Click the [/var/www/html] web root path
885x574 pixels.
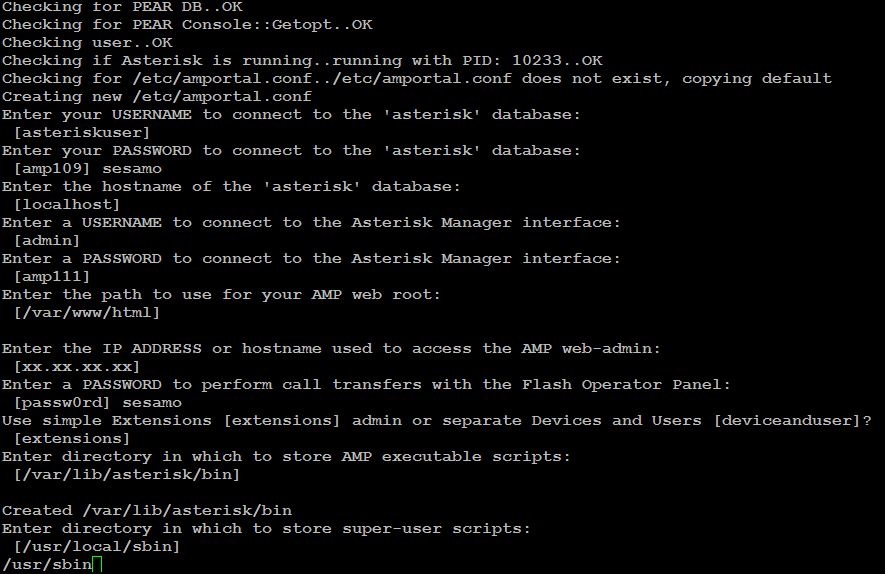87,313
